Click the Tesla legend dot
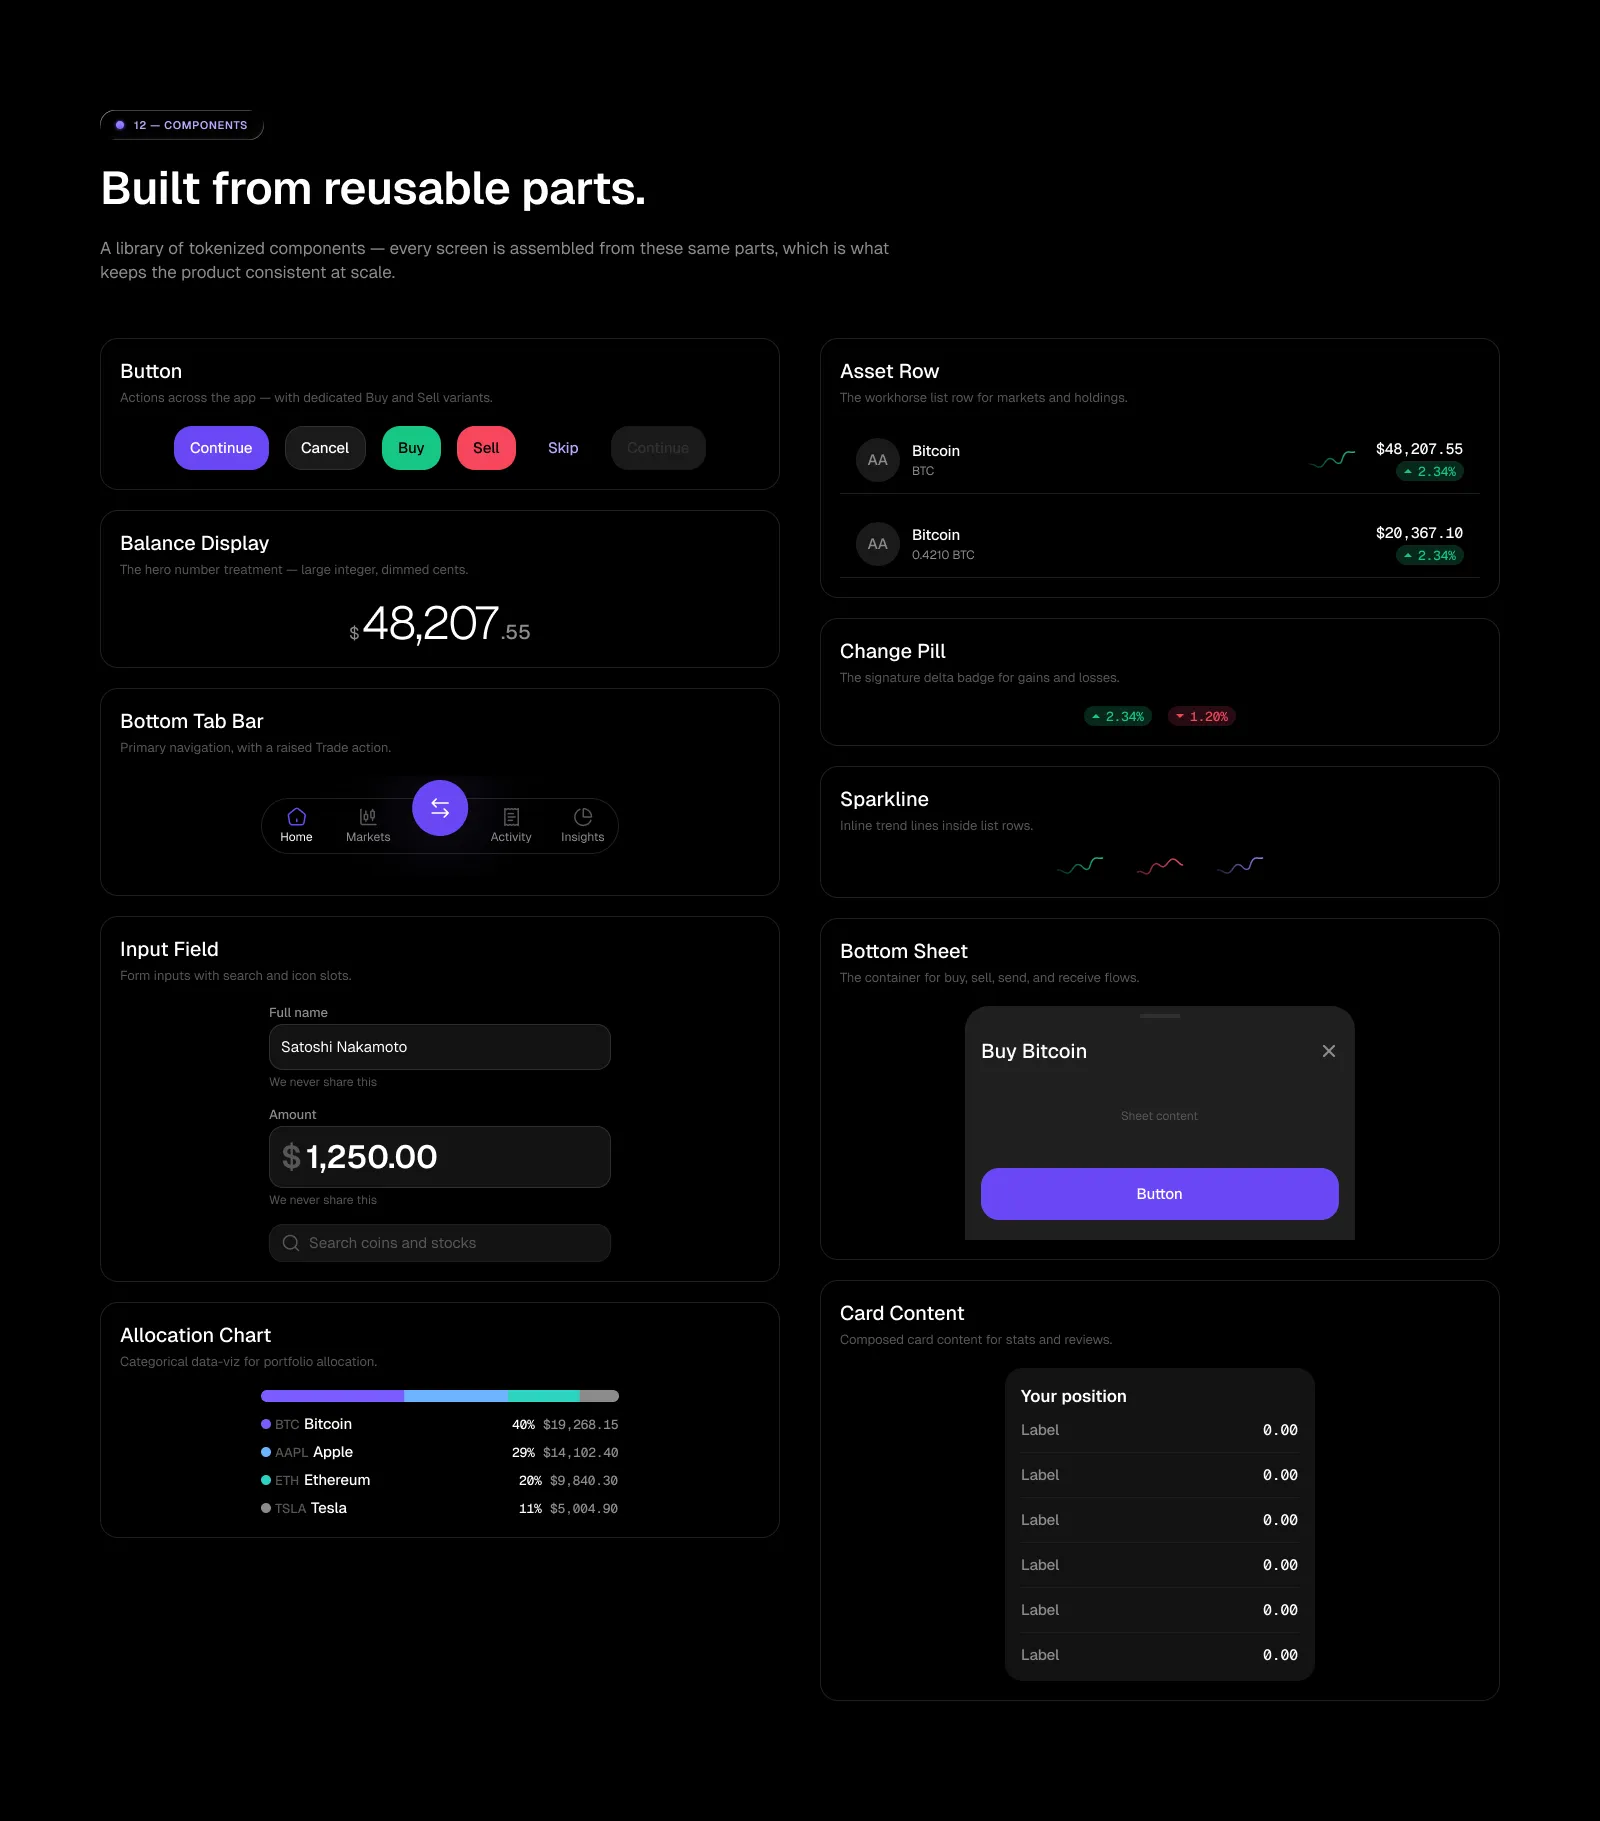Viewport: 1600px width, 1821px height. 266,1508
